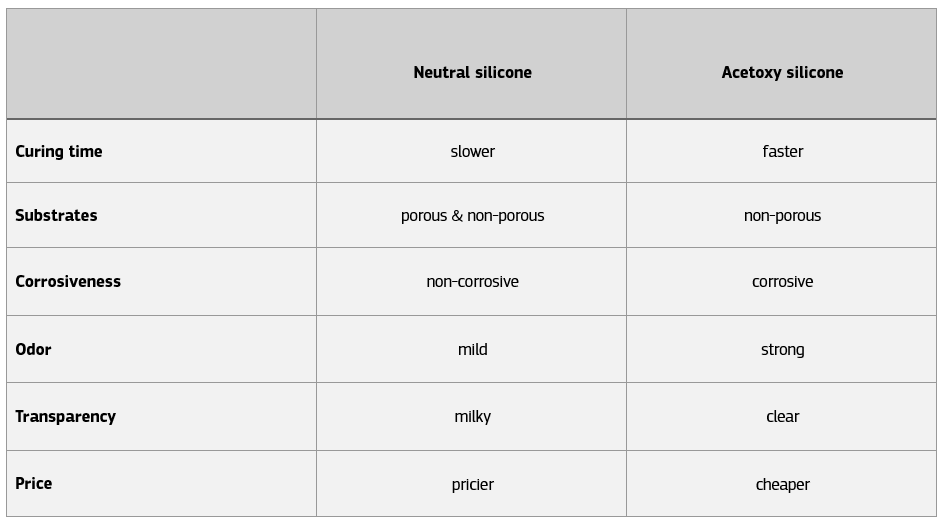
Task: Click the 'porous & non-porous' cell
Action: point(472,215)
